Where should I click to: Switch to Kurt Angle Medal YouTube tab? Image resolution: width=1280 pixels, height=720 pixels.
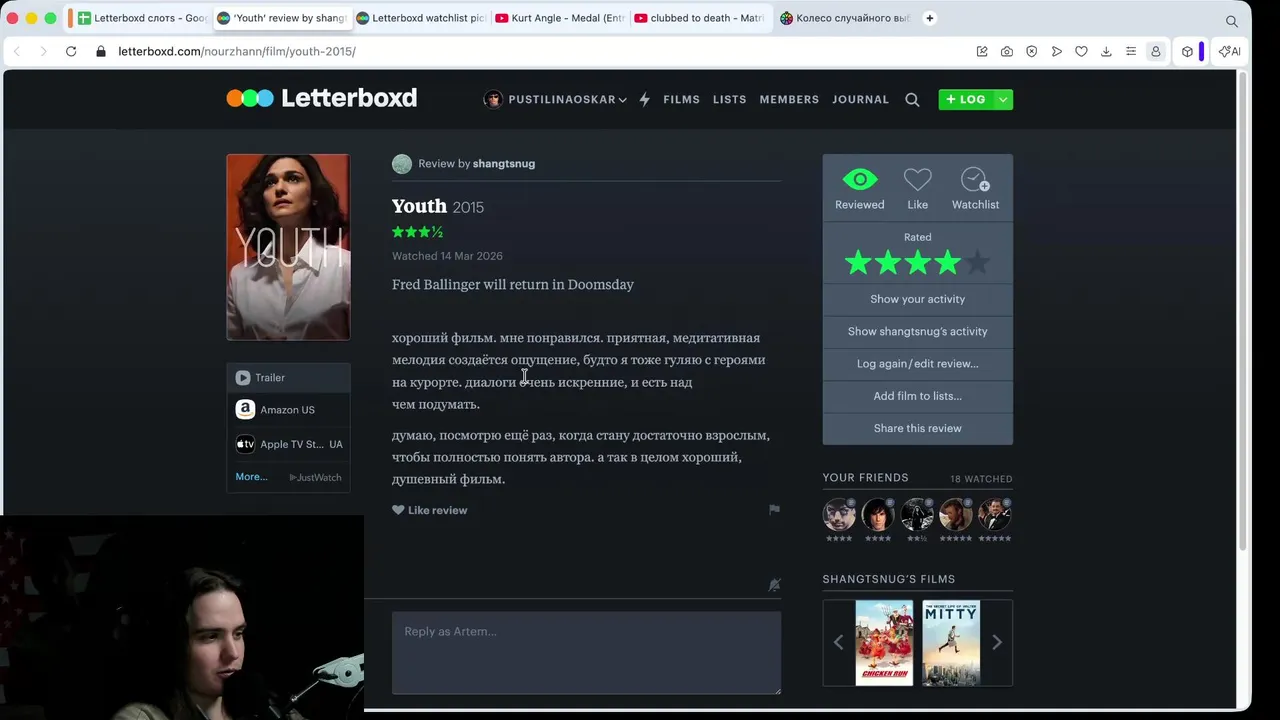point(560,18)
